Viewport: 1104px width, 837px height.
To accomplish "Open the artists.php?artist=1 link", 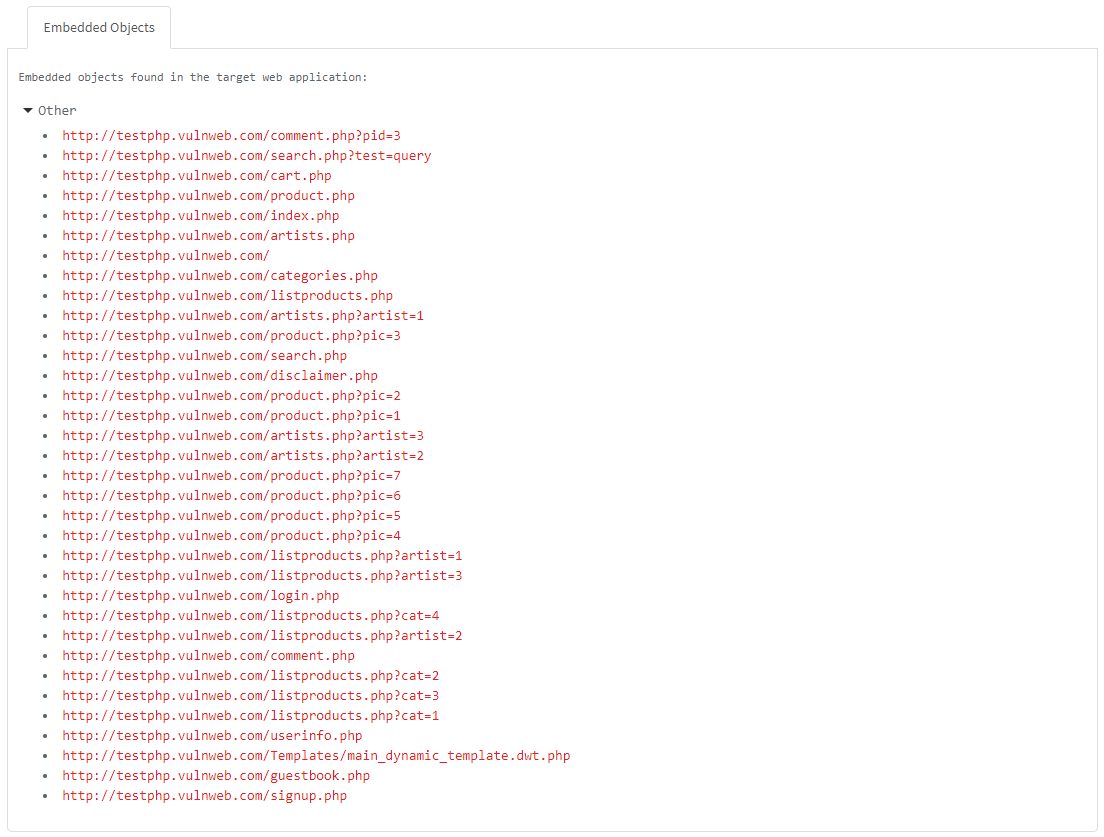I will pyautogui.click(x=243, y=316).
